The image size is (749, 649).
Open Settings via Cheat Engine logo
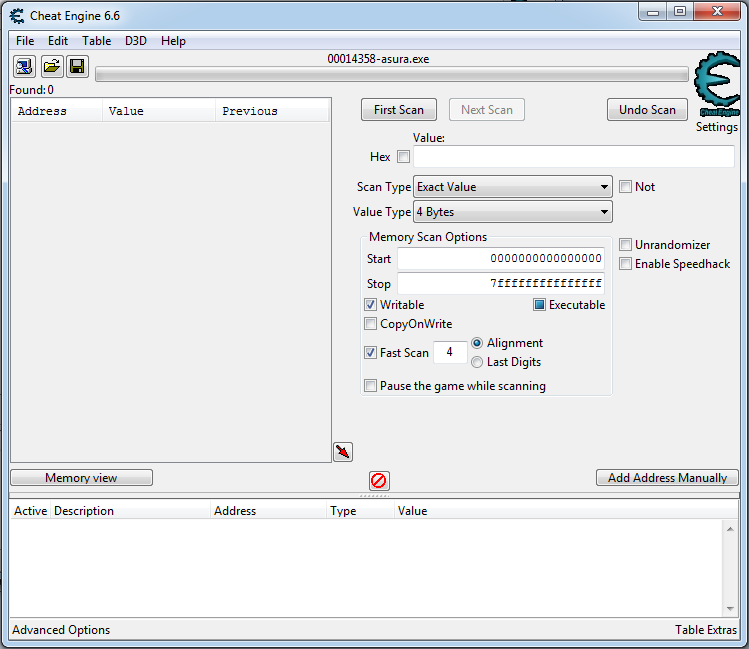pyautogui.click(x=717, y=84)
